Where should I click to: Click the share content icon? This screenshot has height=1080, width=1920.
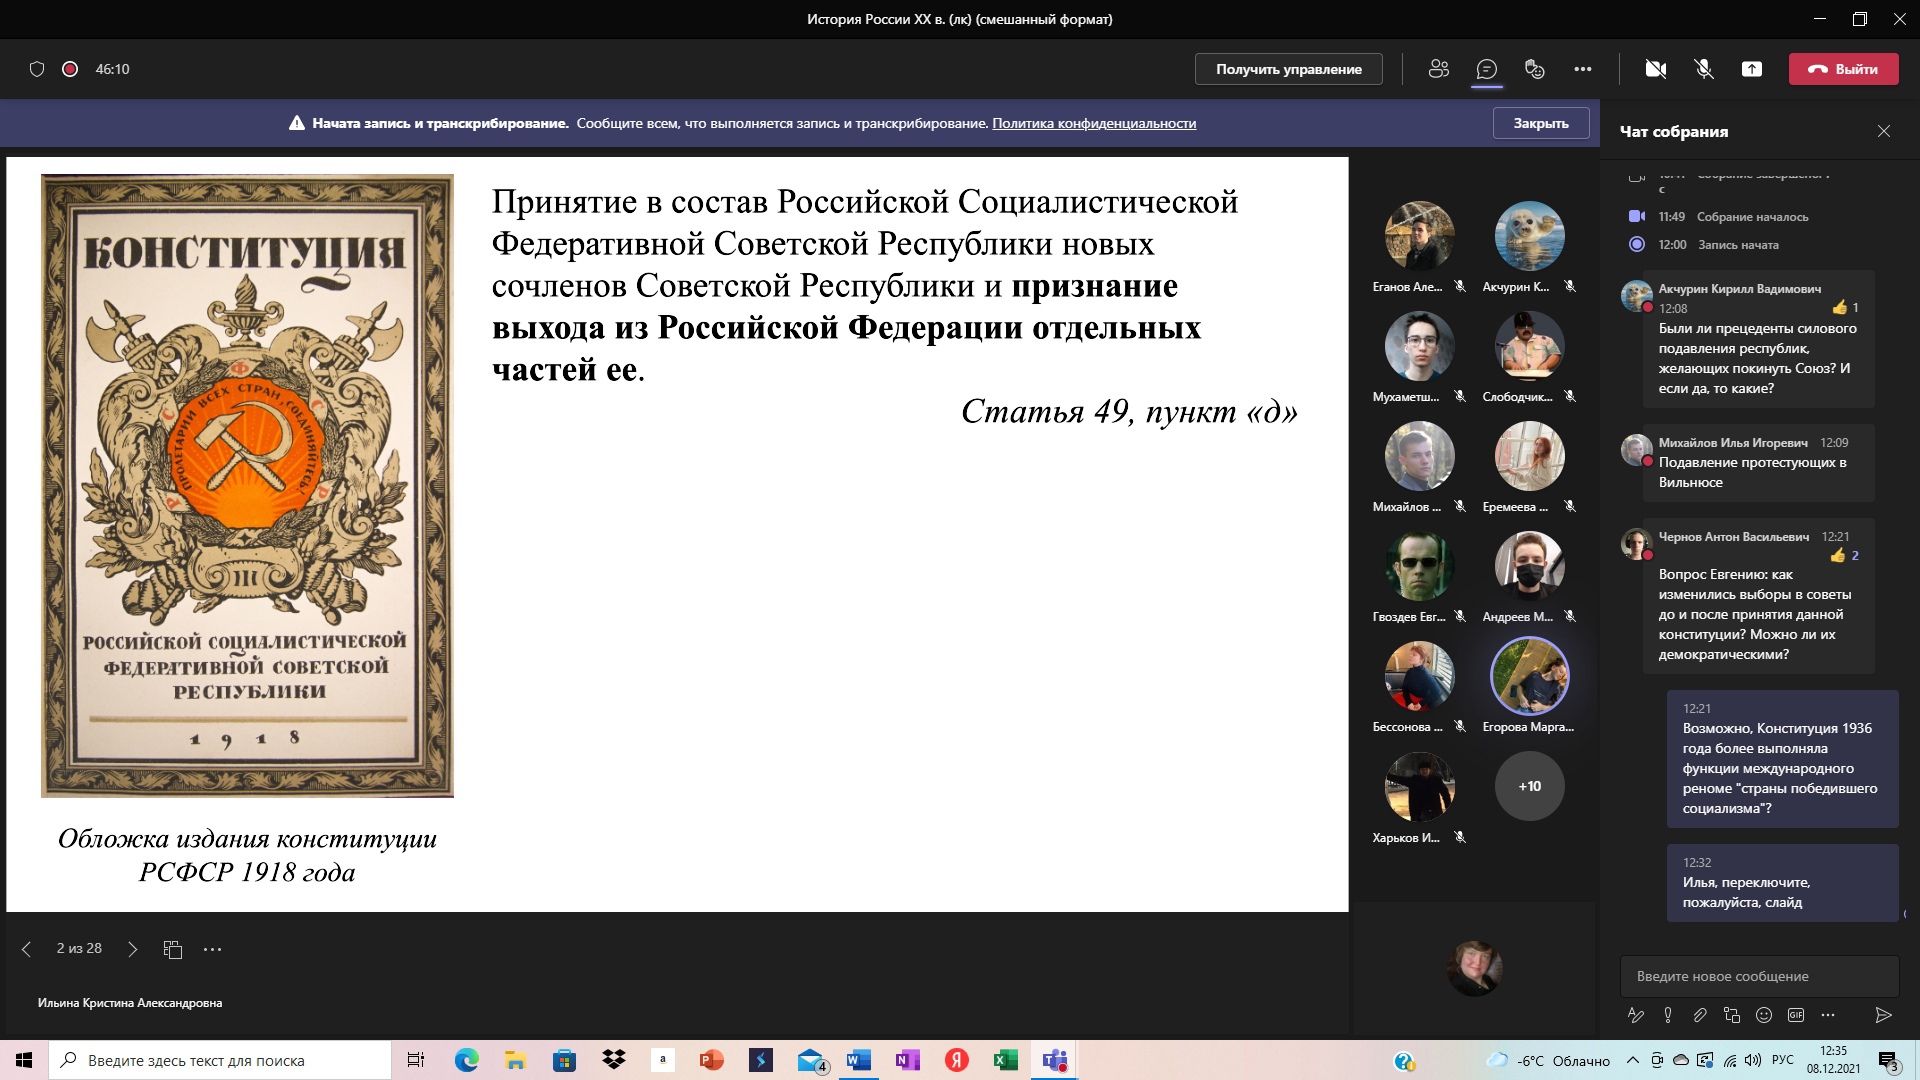click(1752, 69)
